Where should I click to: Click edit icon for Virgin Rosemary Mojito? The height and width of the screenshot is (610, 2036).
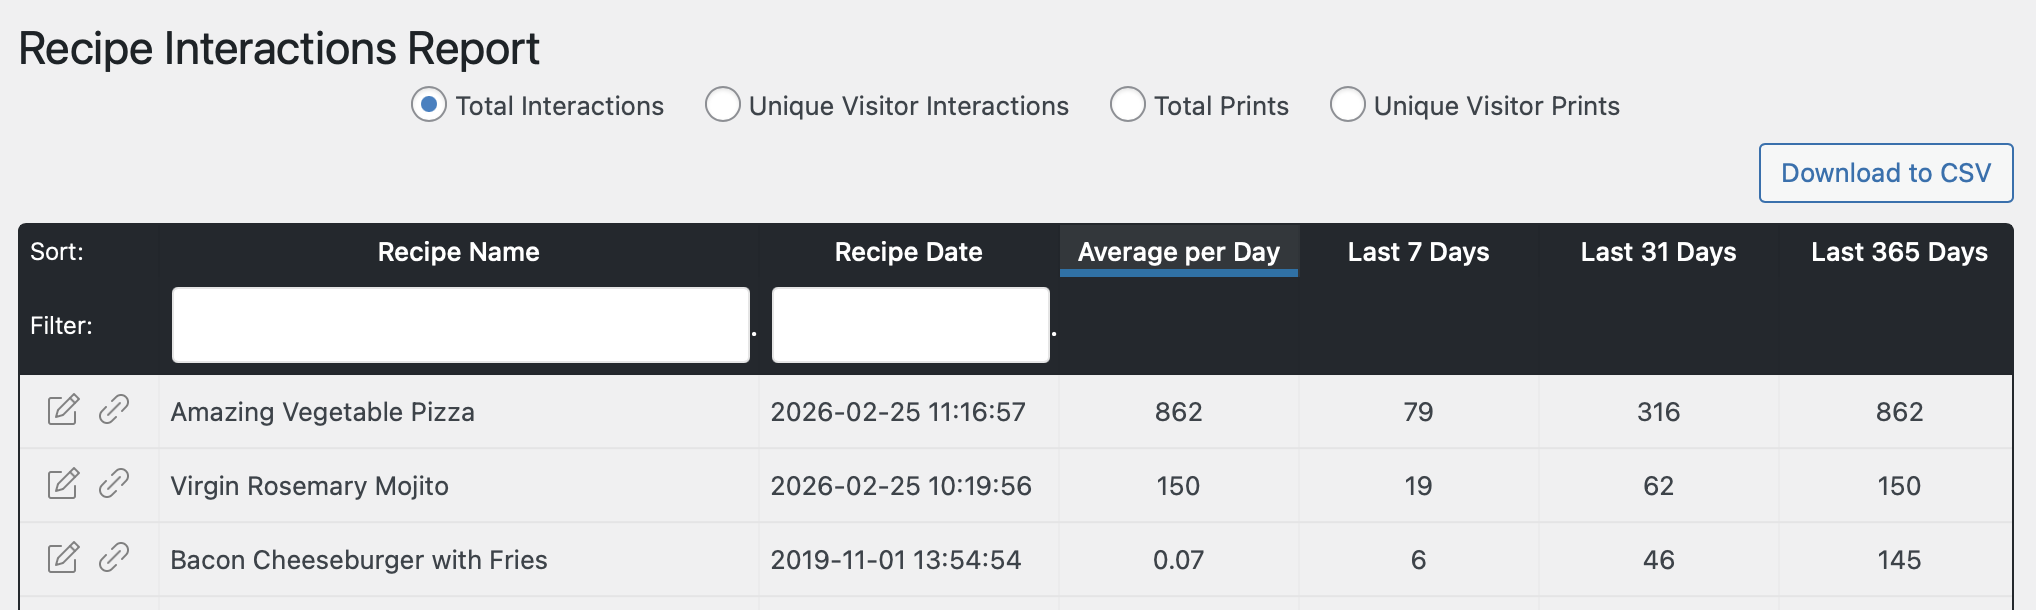tap(63, 484)
